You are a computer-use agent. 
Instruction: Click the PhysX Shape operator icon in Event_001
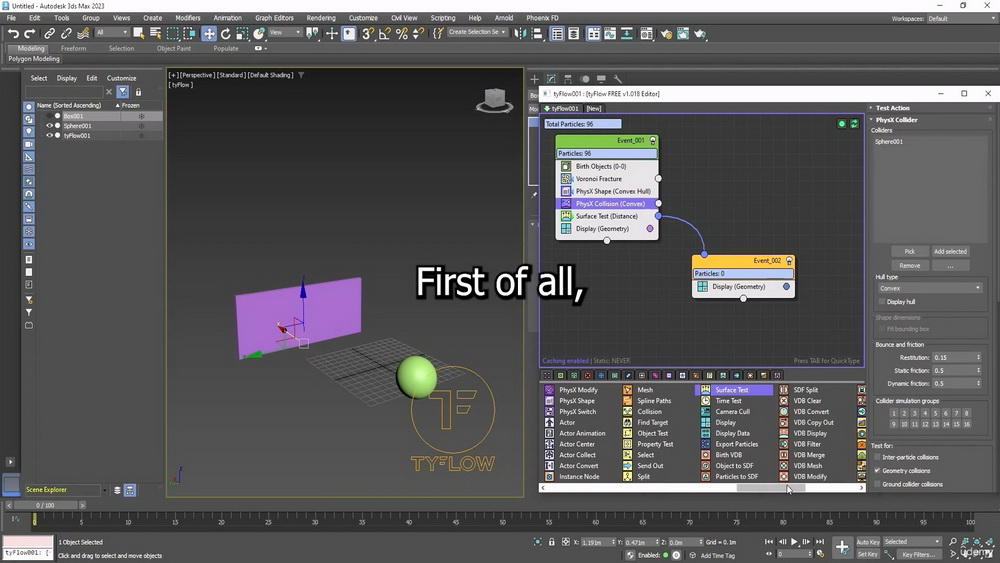(566, 191)
